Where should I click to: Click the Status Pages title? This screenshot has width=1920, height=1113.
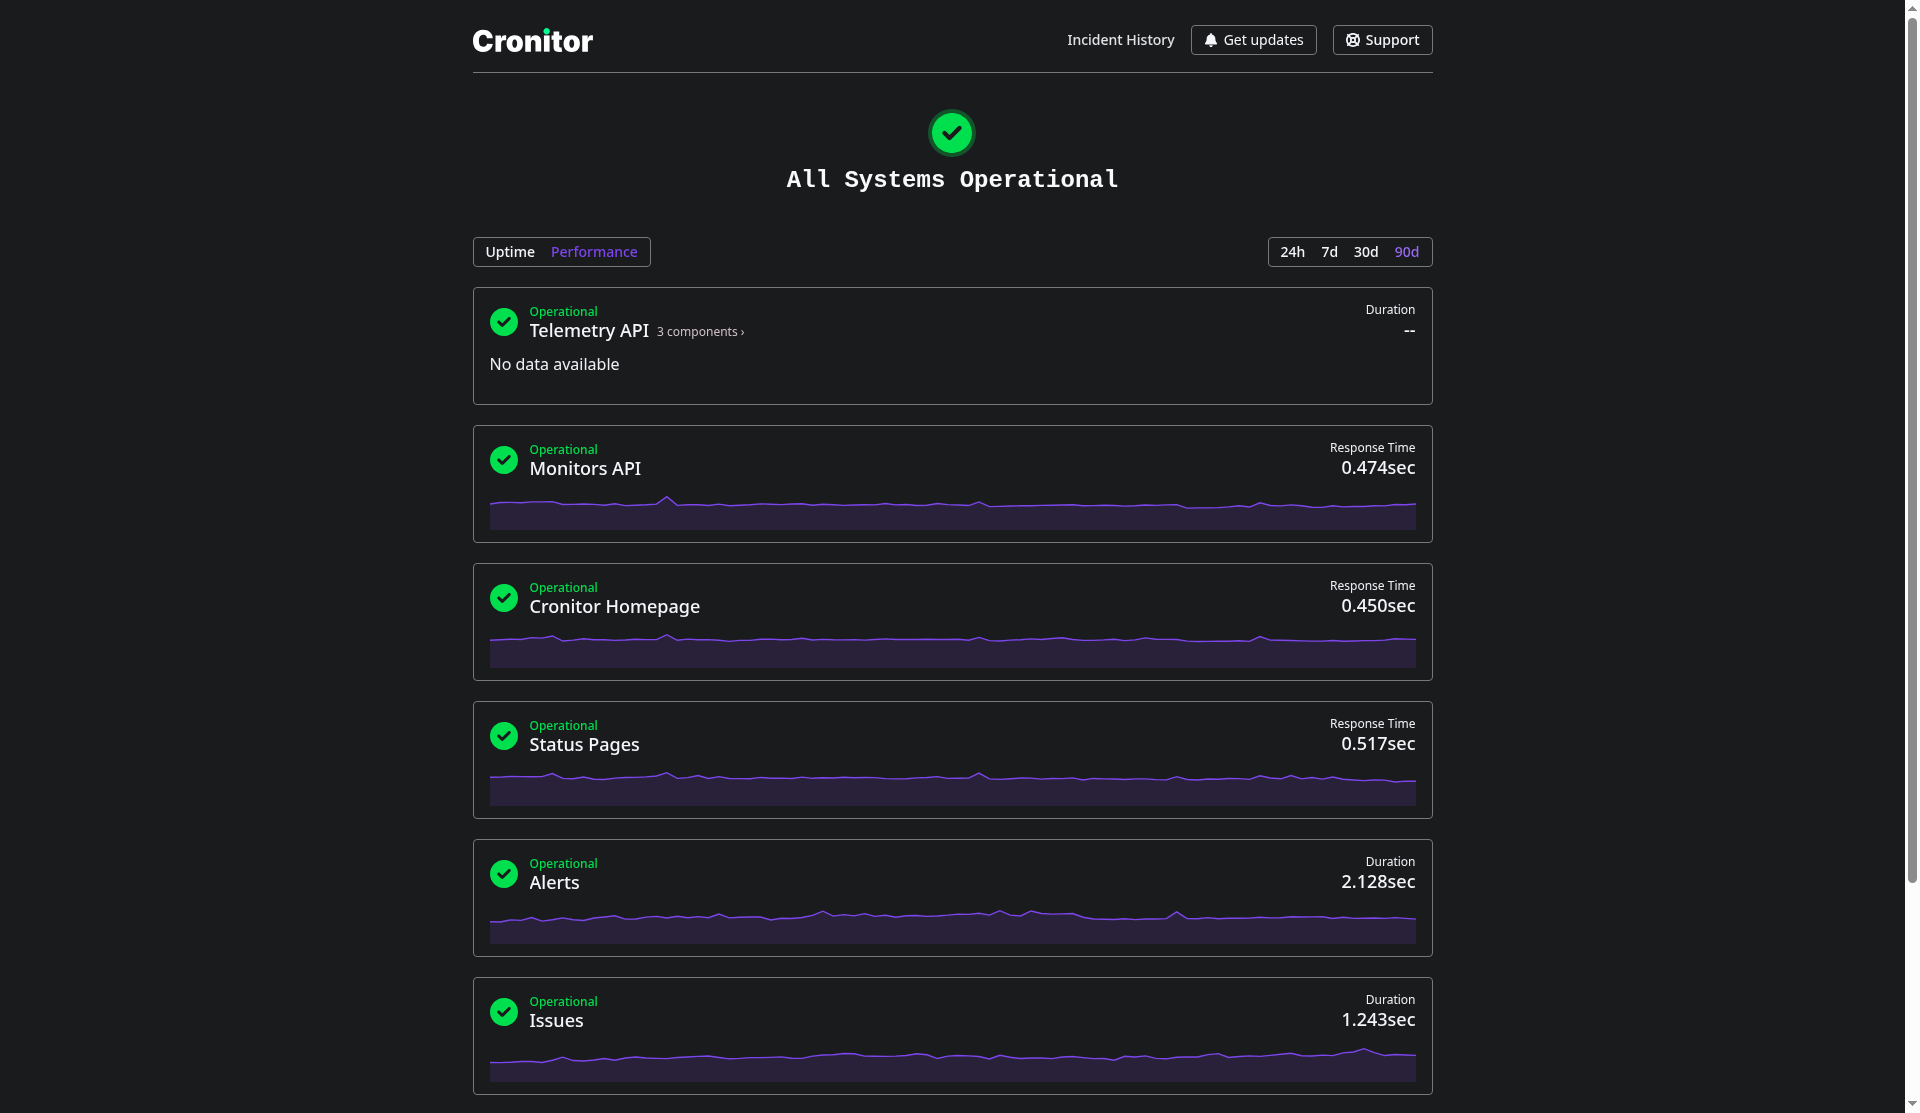click(584, 745)
